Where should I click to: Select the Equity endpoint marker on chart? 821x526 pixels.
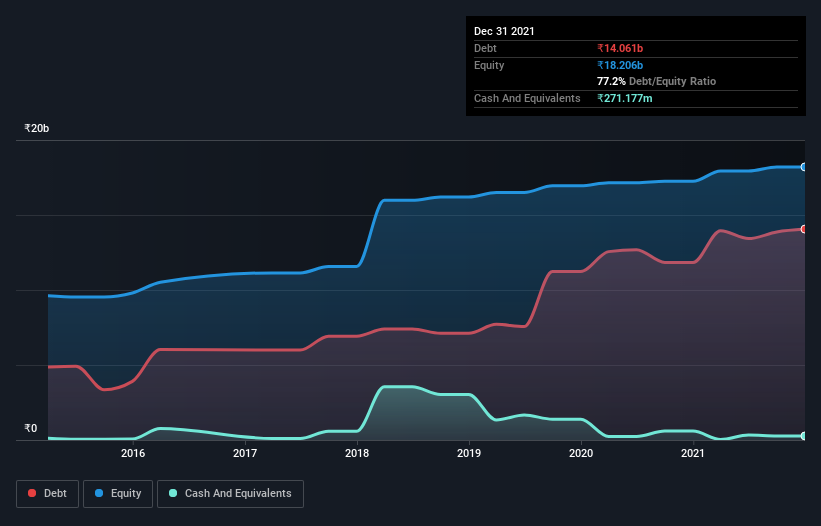(804, 167)
